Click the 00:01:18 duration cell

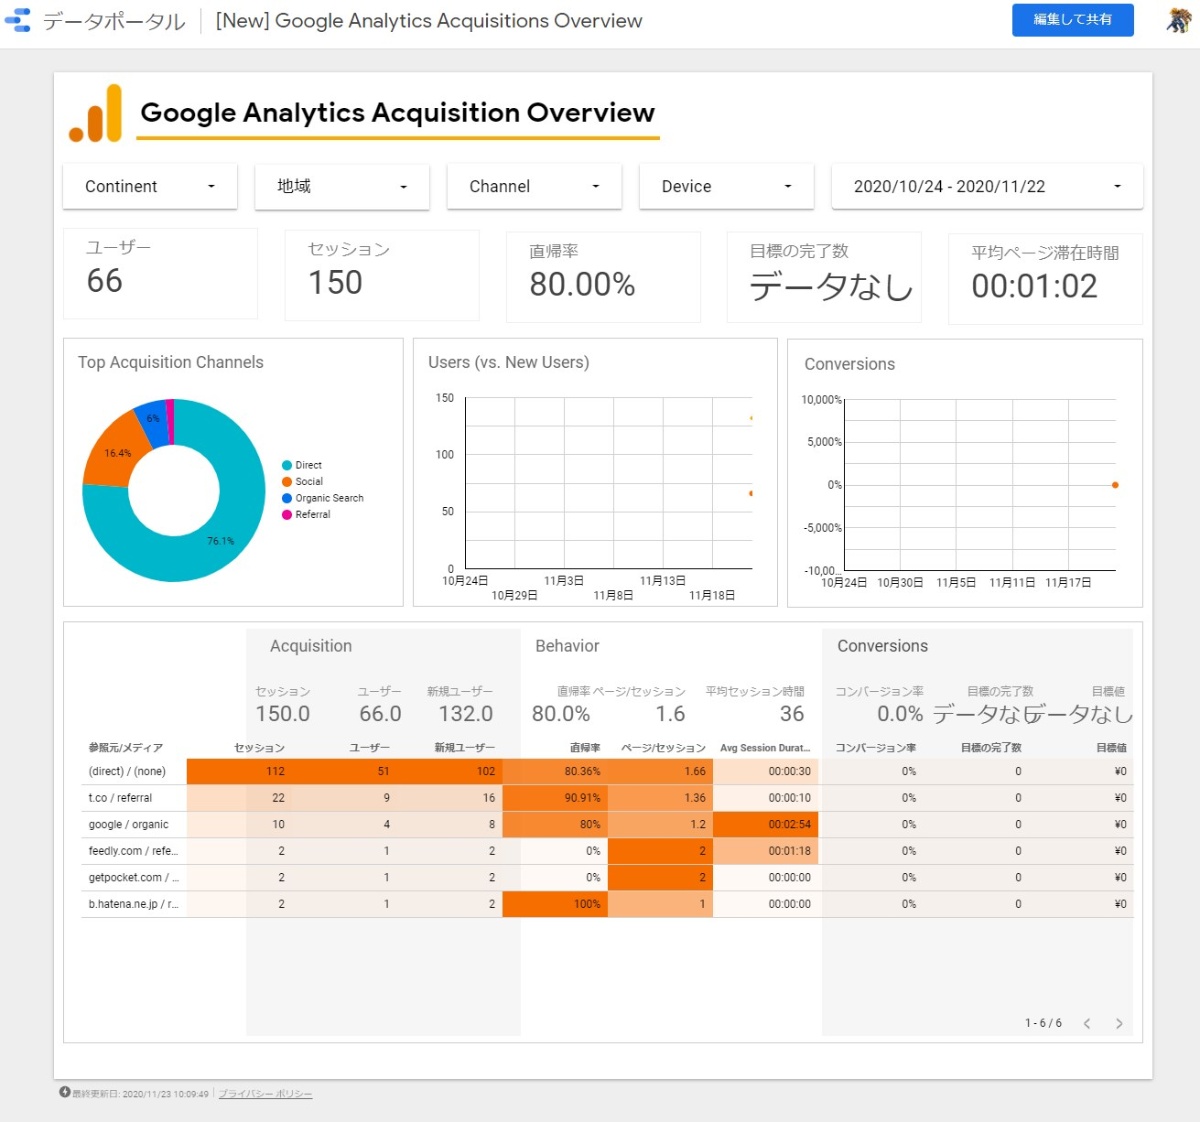point(766,851)
